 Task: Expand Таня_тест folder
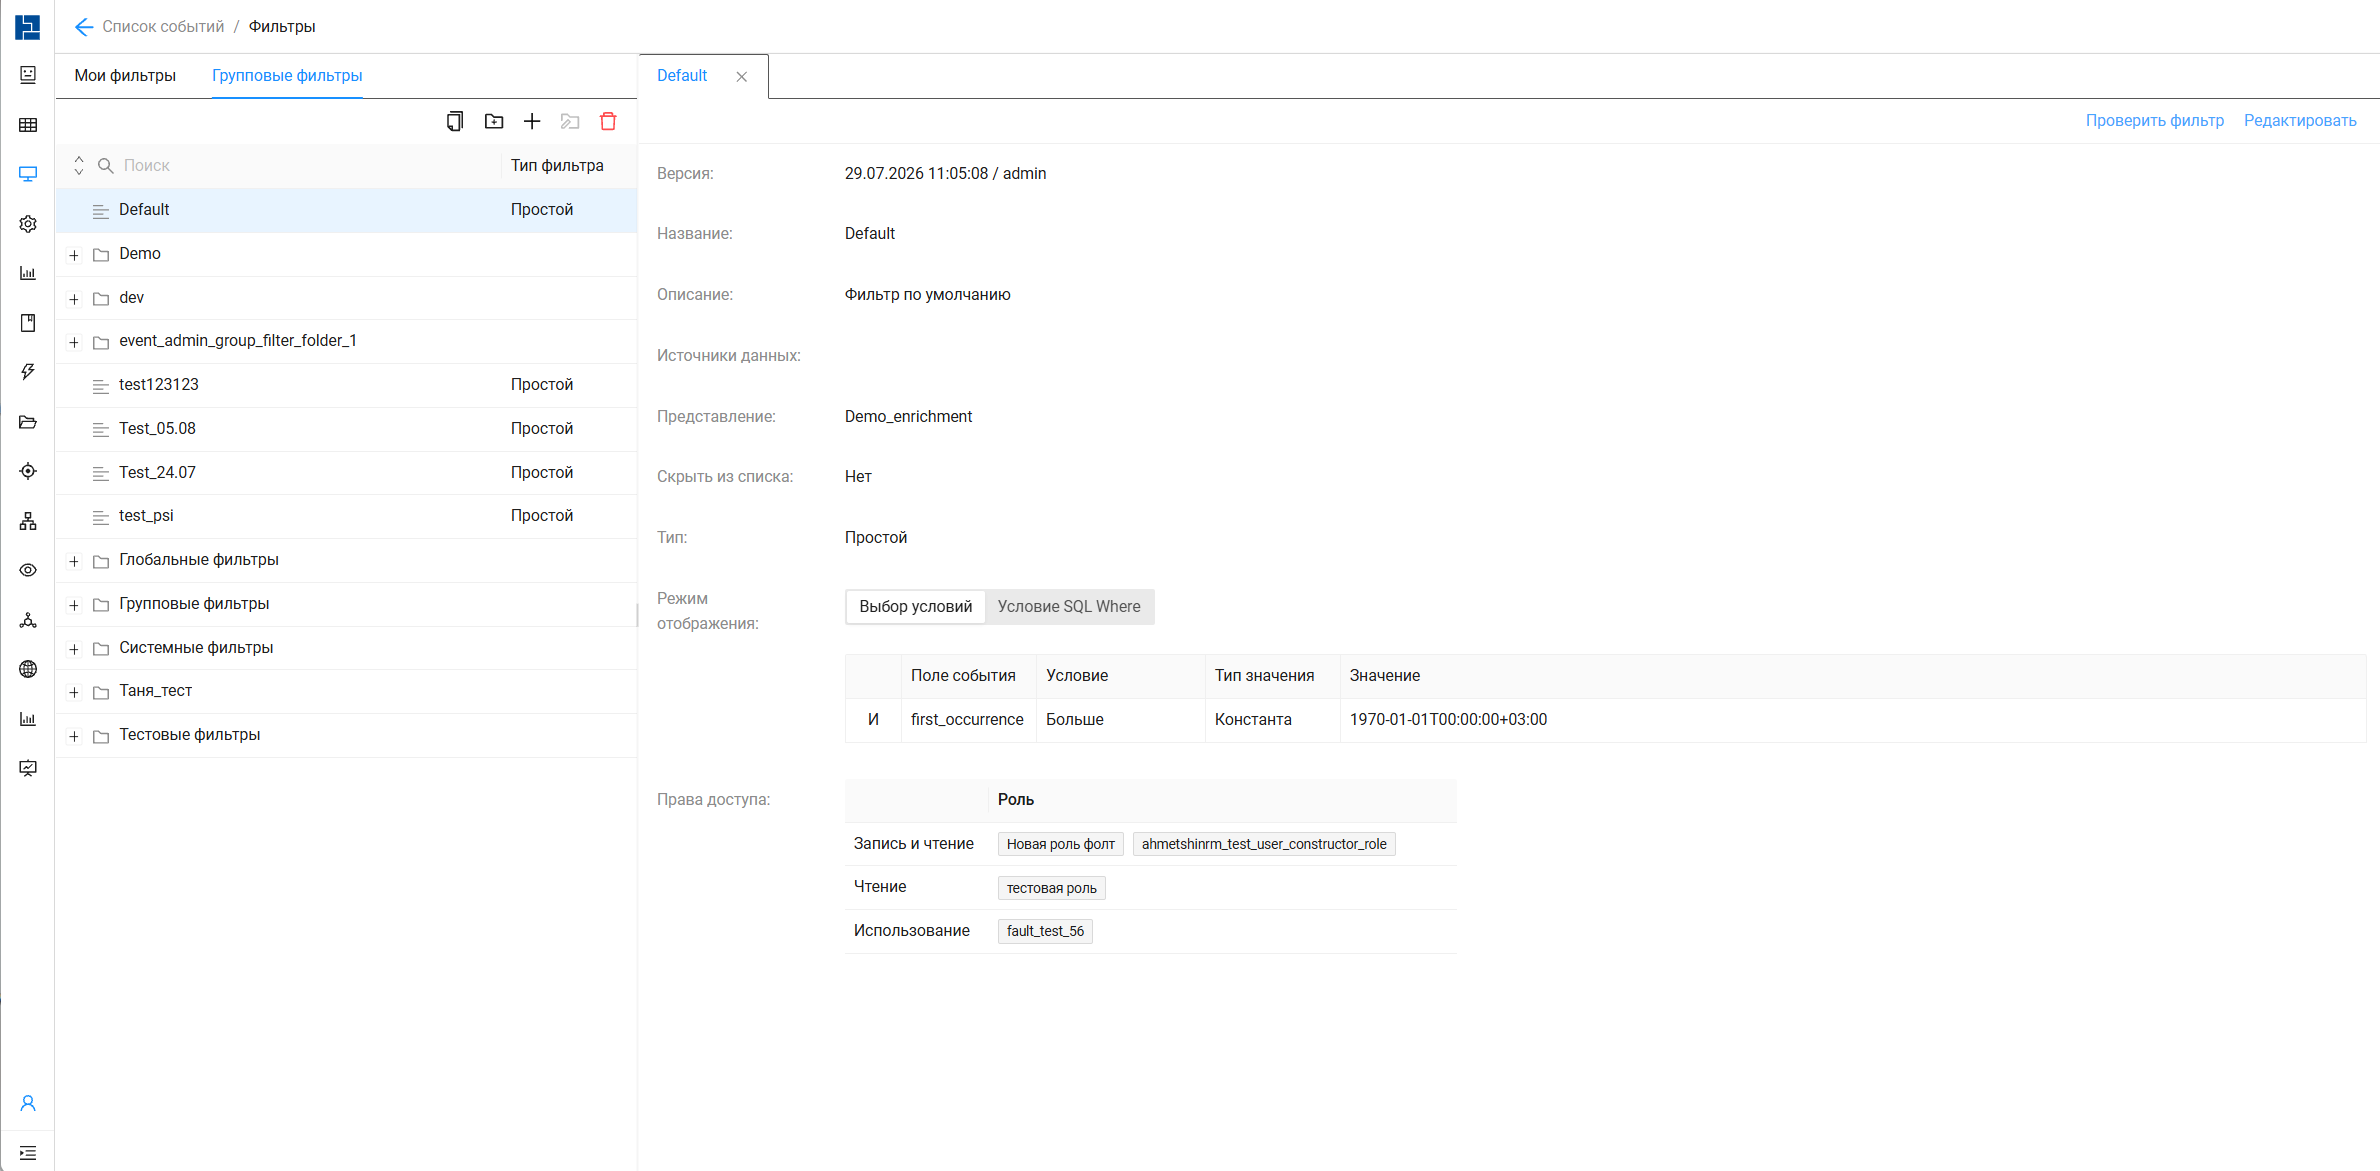[74, 692]
